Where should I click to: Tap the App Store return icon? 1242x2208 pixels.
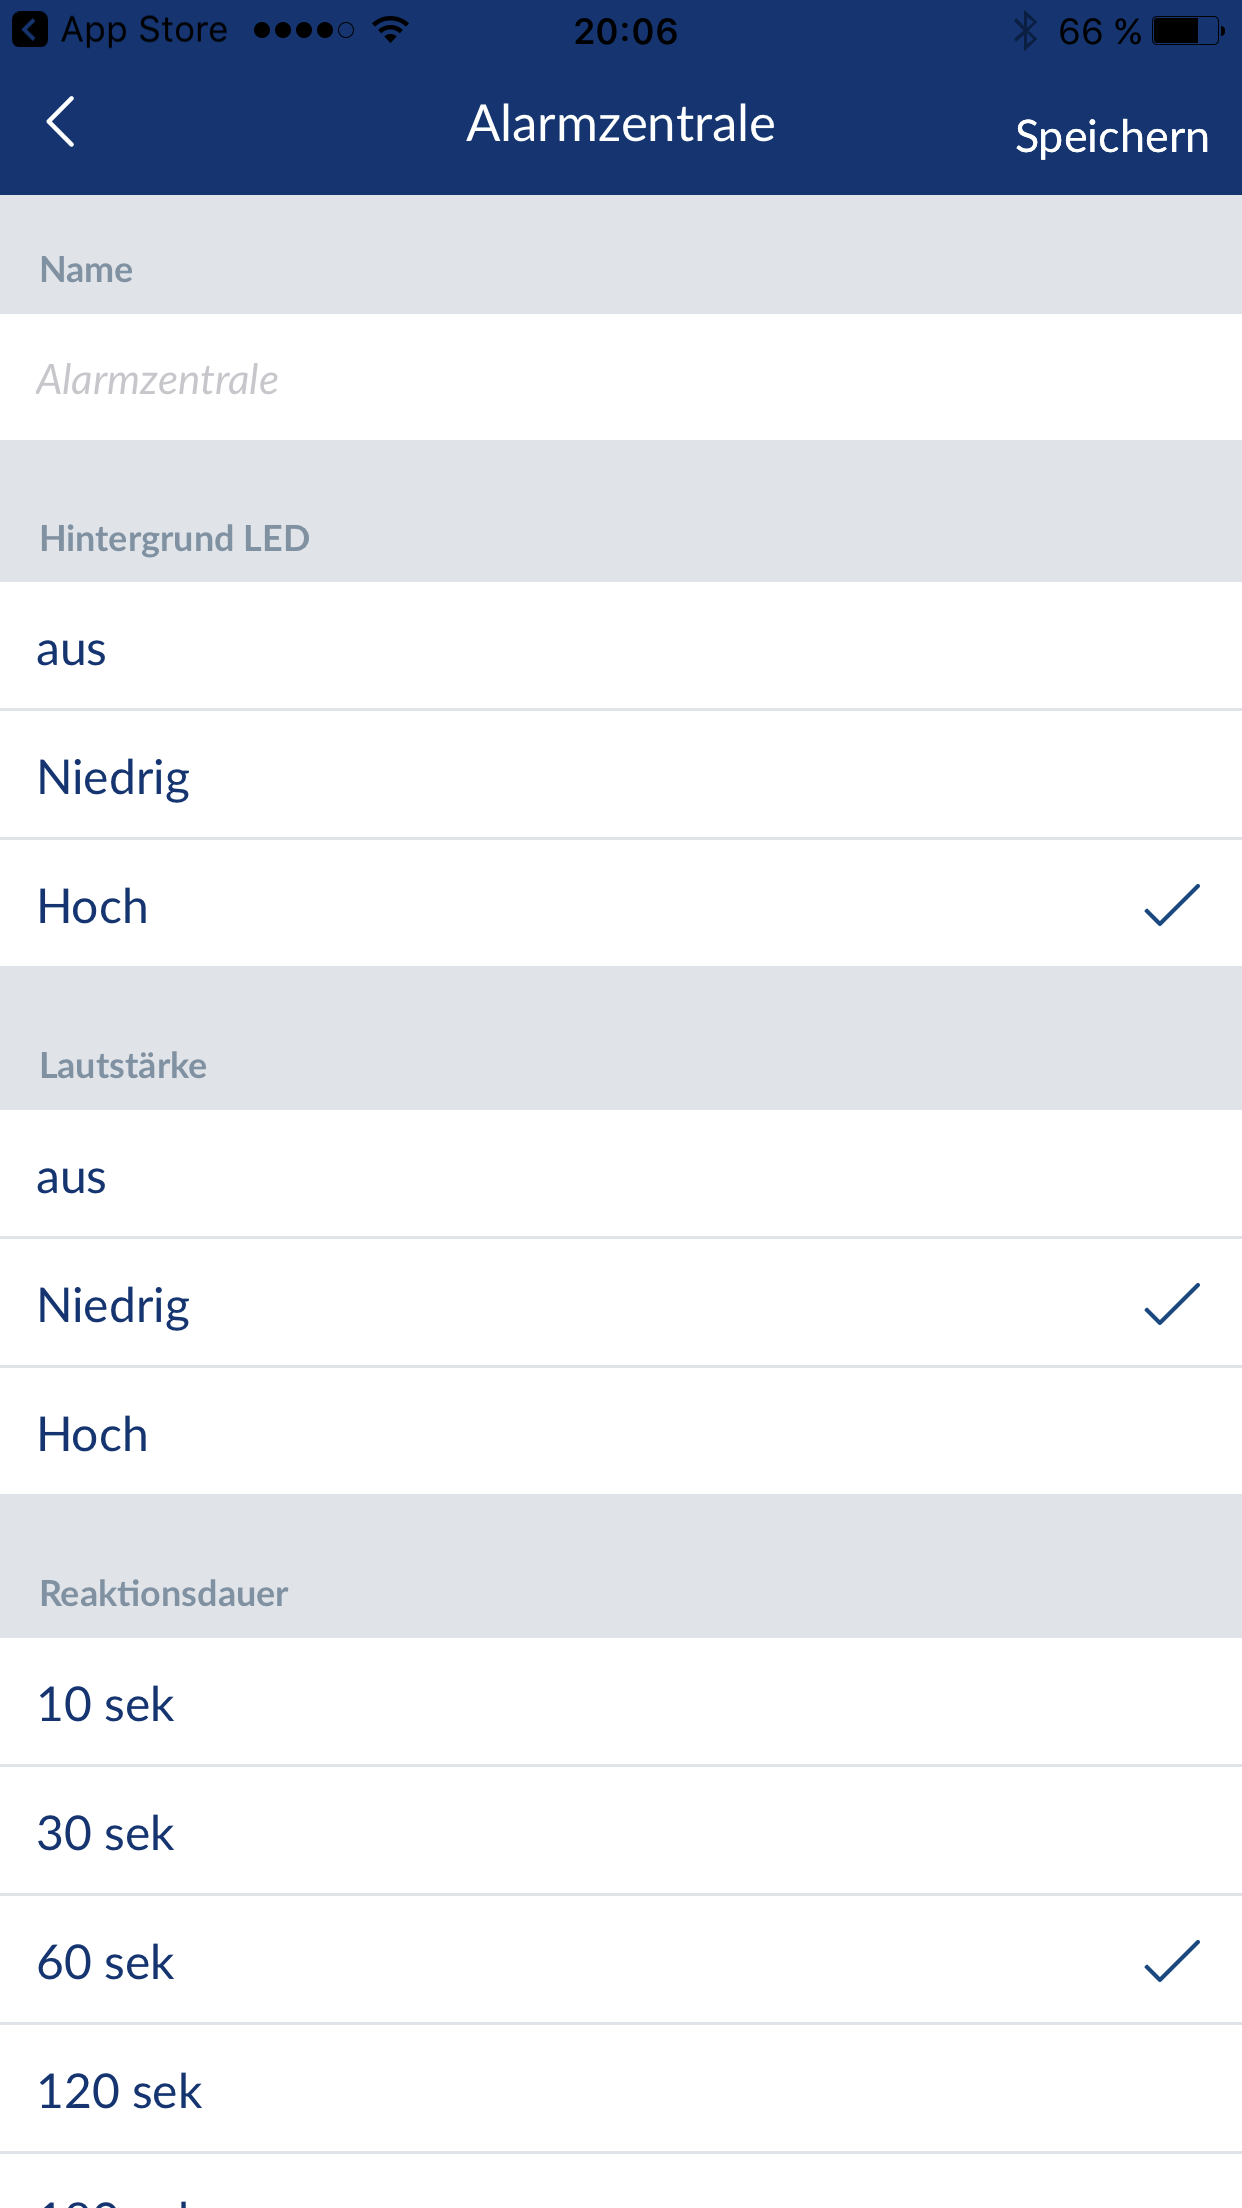tap(29, 30)
